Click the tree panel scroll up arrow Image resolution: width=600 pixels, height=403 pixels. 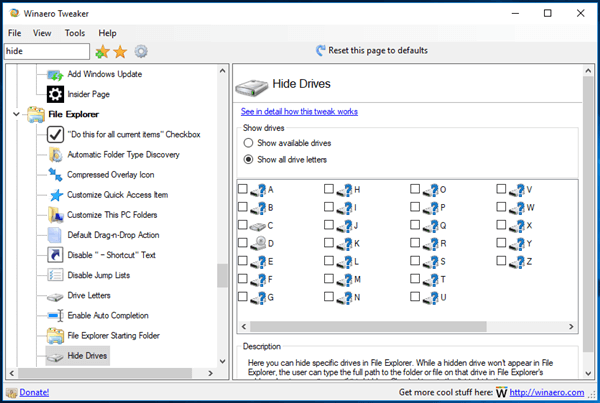[x=222, y=71]
